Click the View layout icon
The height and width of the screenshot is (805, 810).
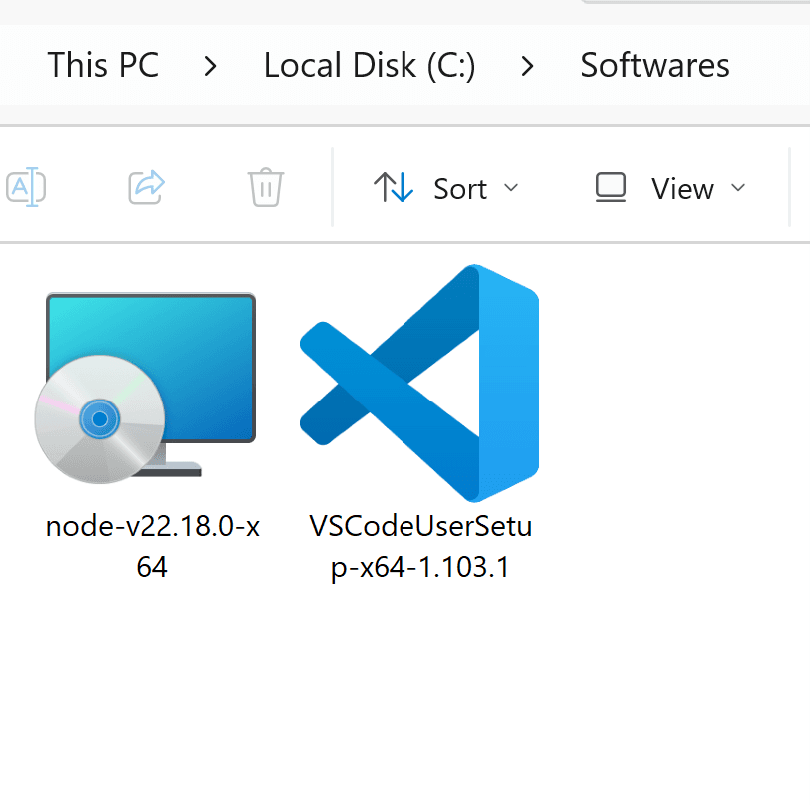(x=611, y=187)
